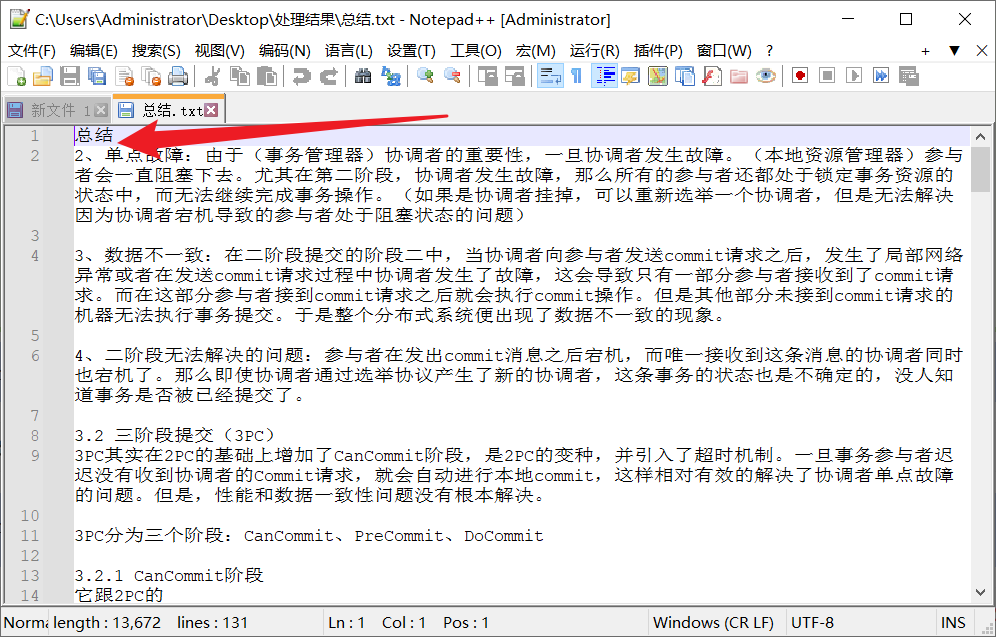
Task: Open the 设置(T) menu
Action: point(411,51)
